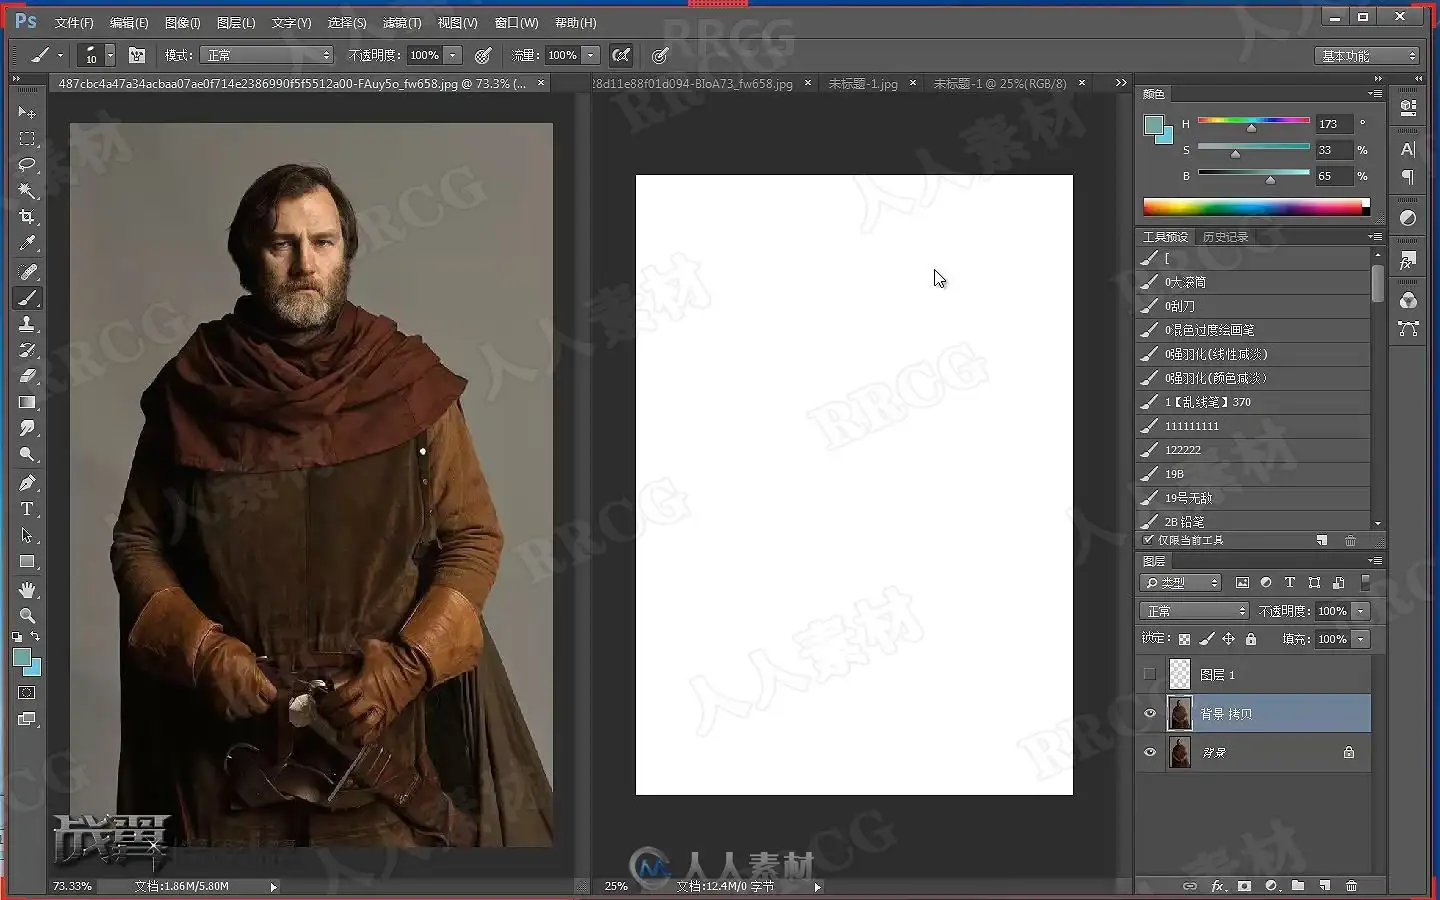Create a new layer in Layers panel
The height and width of the screenshot is (900, 1440).
click(1324, 886)
